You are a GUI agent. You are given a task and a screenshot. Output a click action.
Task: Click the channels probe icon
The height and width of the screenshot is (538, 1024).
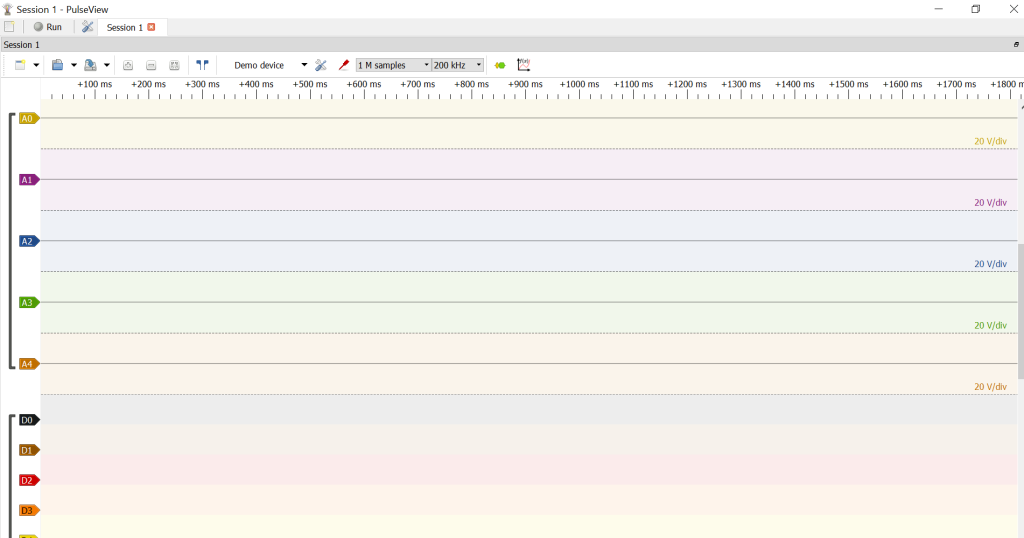pyautogui.click(x=343, y=65)
